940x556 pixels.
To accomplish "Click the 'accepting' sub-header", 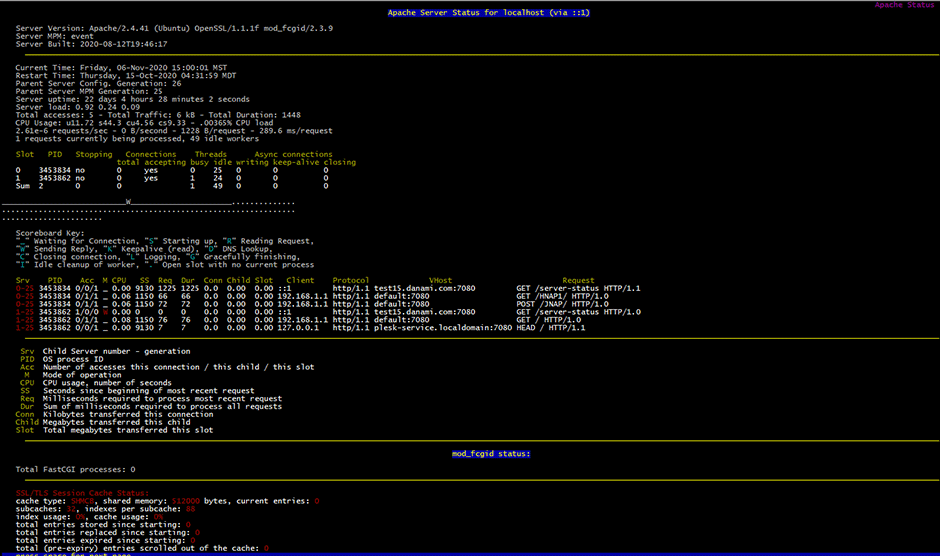I will (165, 162).
